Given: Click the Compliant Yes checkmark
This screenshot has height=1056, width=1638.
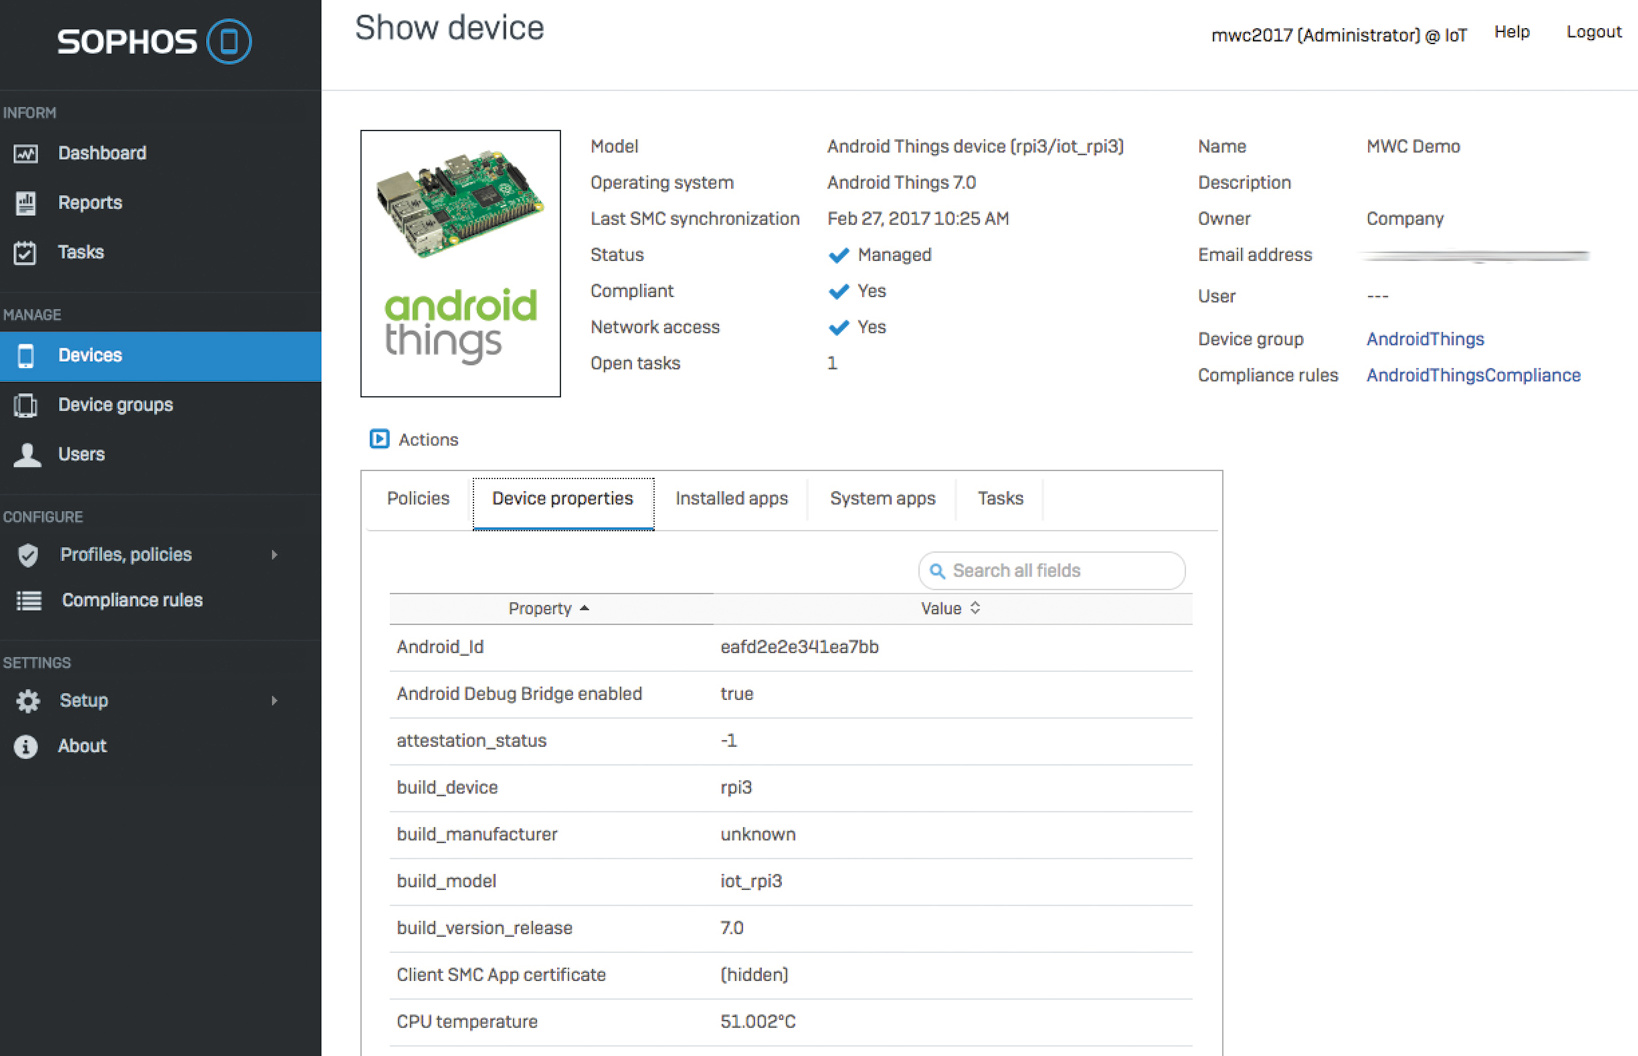Looking at the screenshot, I should point(839,291).
